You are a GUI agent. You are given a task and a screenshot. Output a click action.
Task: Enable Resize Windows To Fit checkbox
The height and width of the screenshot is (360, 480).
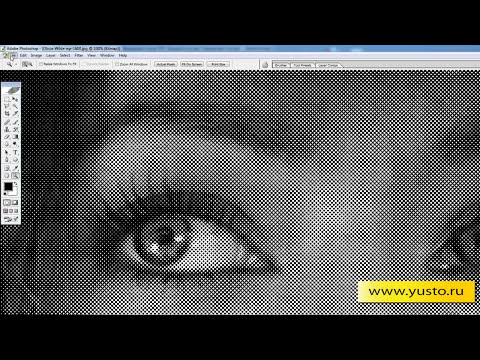tap(41, 64)
